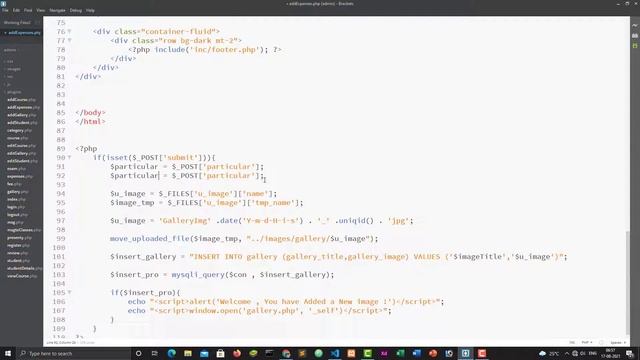Open course.php from file tree

point(17,138)
